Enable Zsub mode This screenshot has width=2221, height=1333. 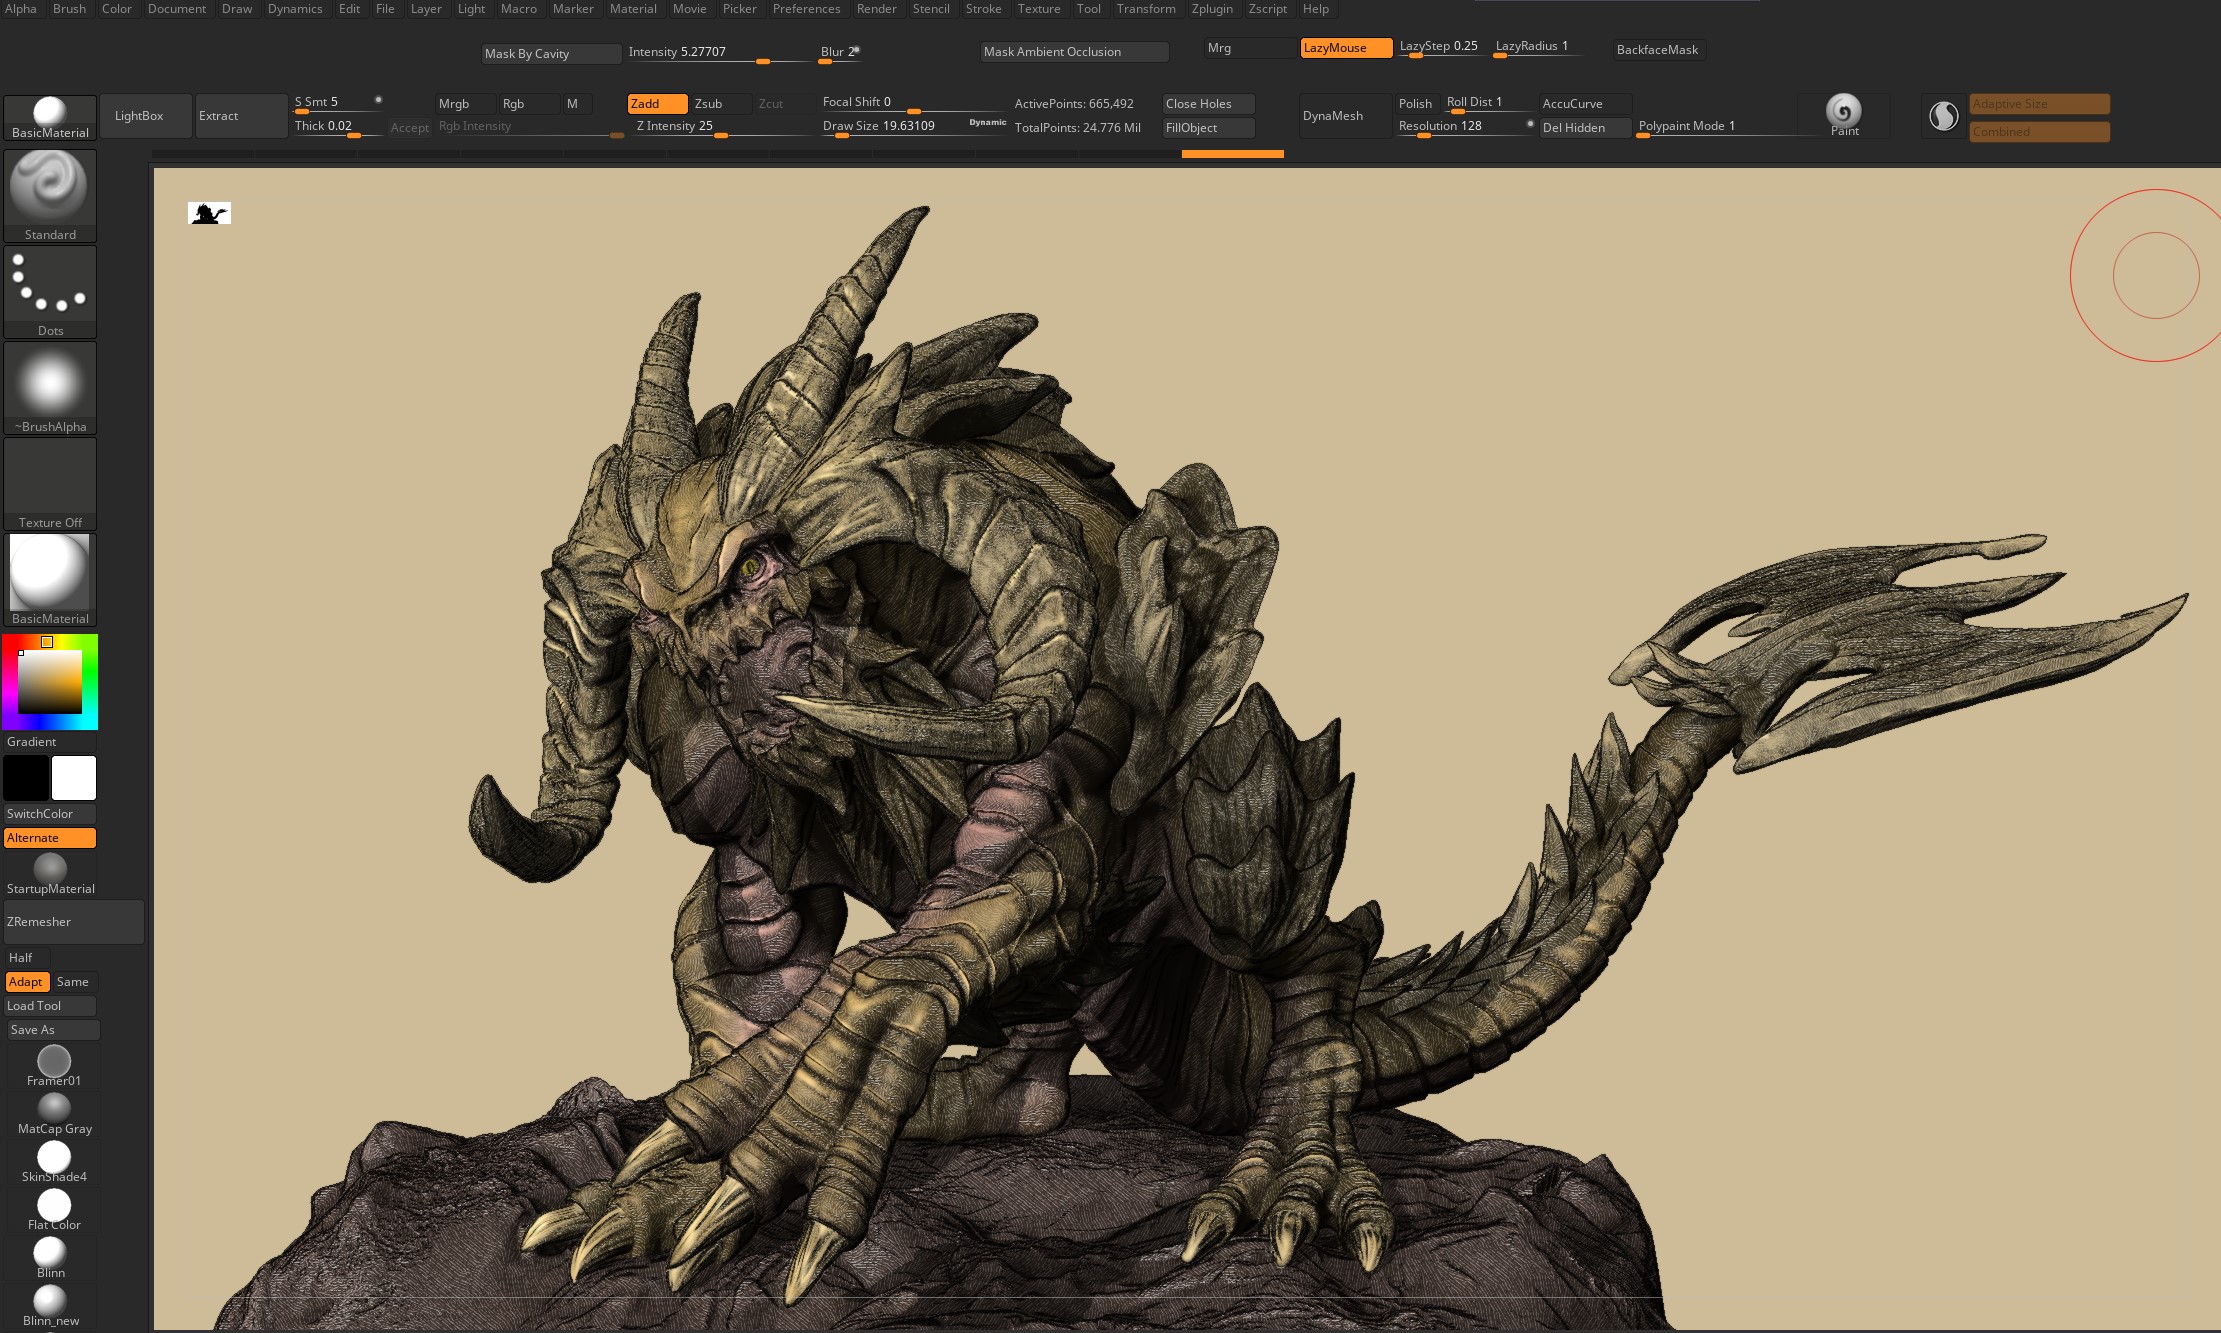tap(720, 104)
